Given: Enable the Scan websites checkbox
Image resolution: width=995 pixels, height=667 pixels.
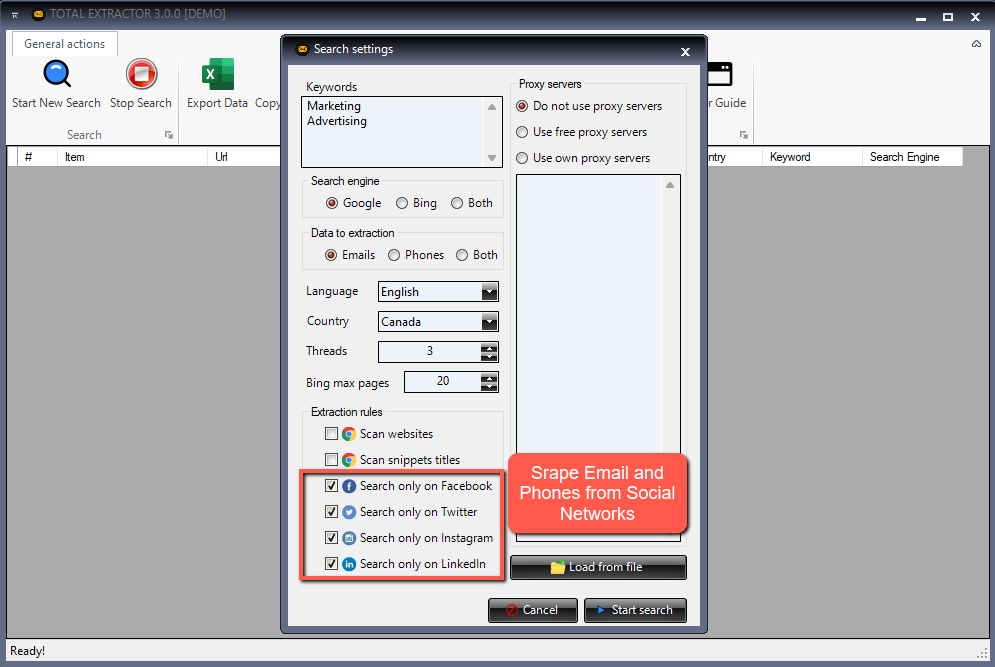Looking at the screenshot, I should 331,433.
